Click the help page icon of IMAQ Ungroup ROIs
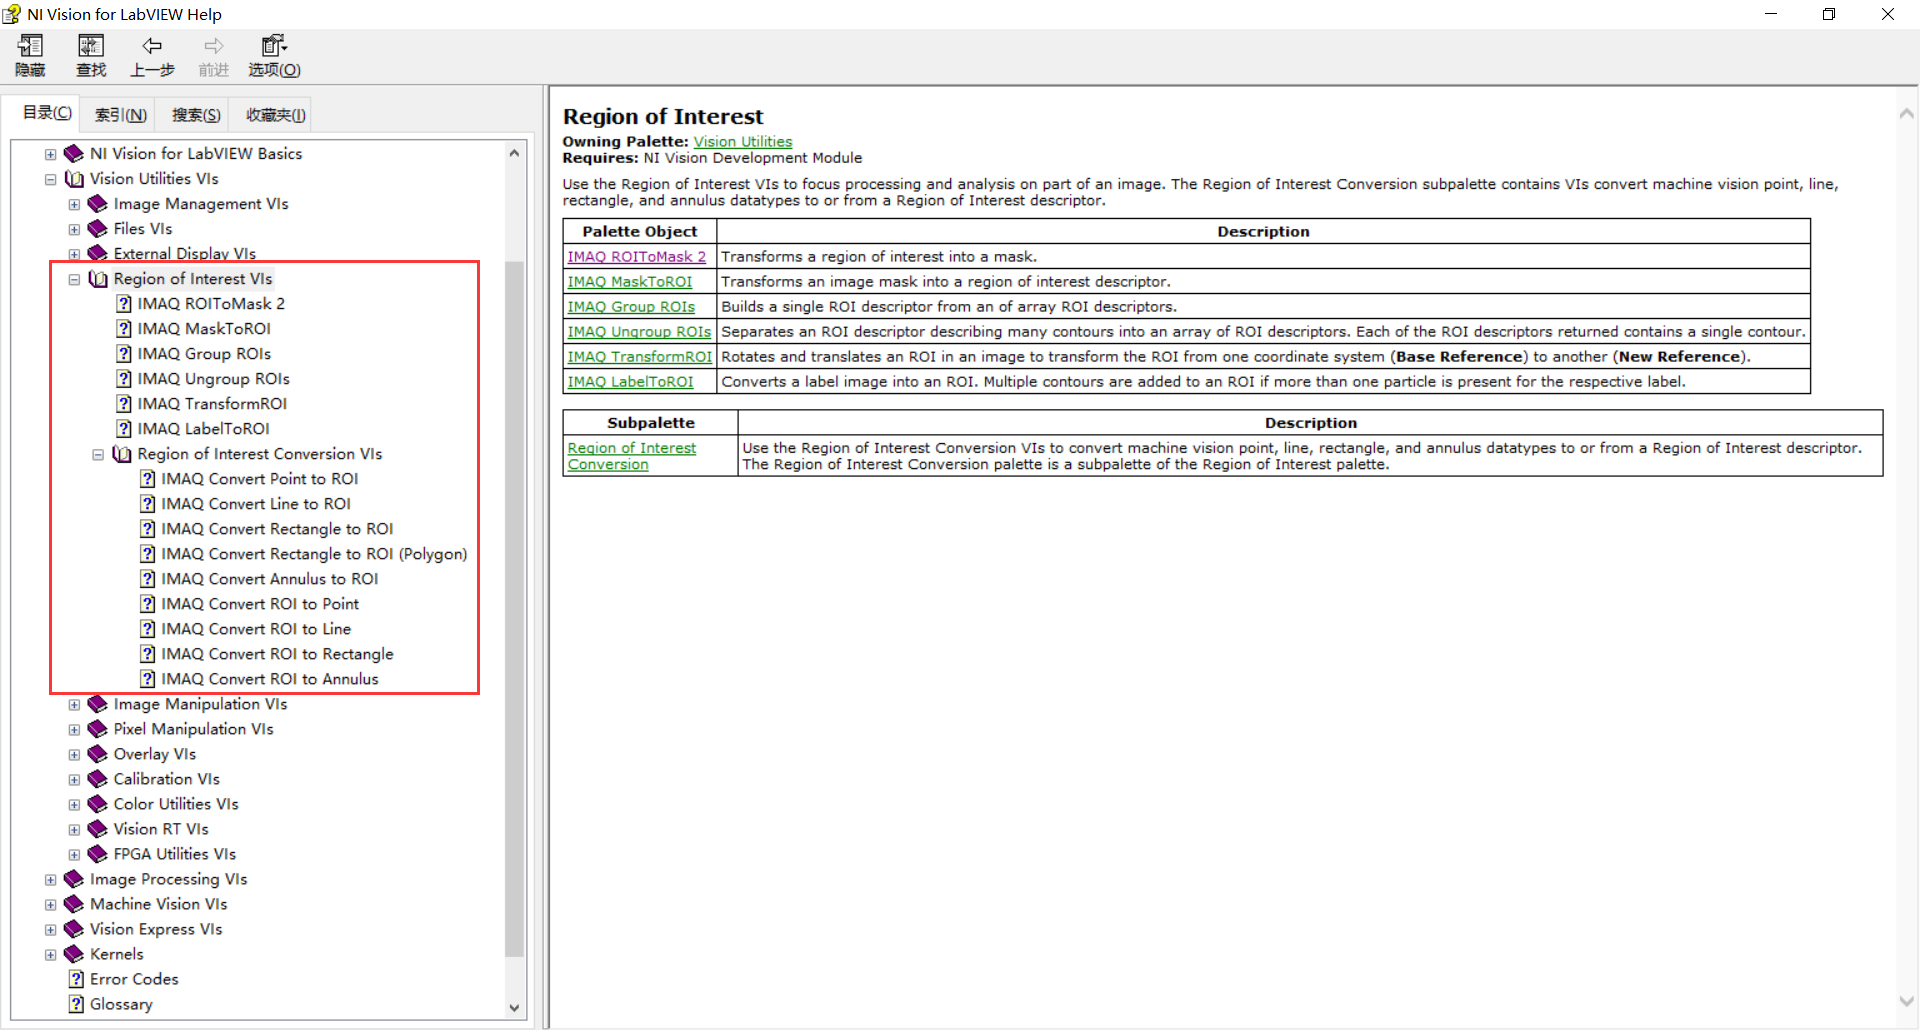The width and height of the screenshot is (1920, 1030). [123, 378]
